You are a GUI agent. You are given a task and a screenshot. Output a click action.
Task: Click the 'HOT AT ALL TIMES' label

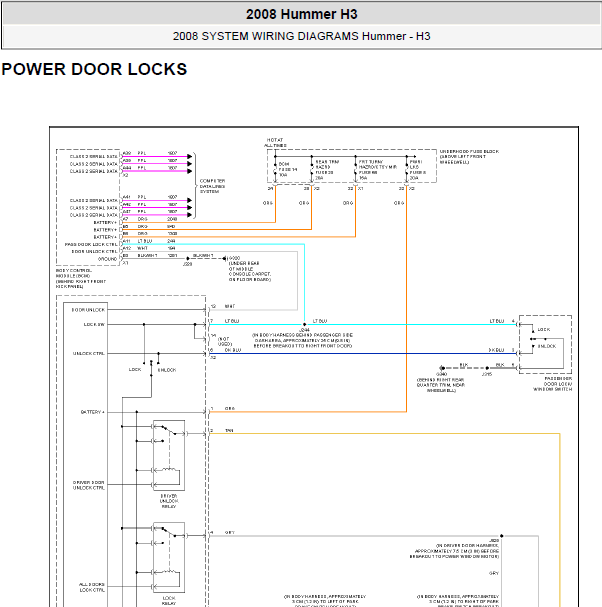275,142
